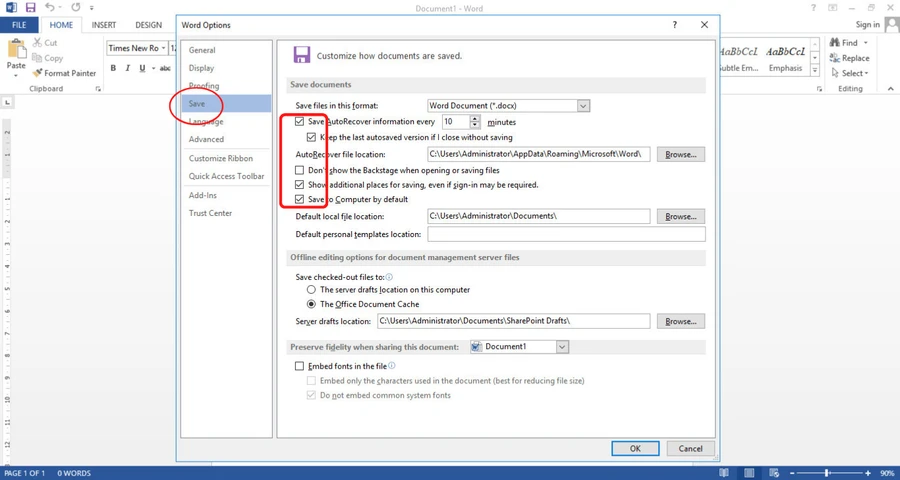This screenshot has height=480, width=900.
Task: Toggle Italic formatting
Action: click(x=128, y=68)
